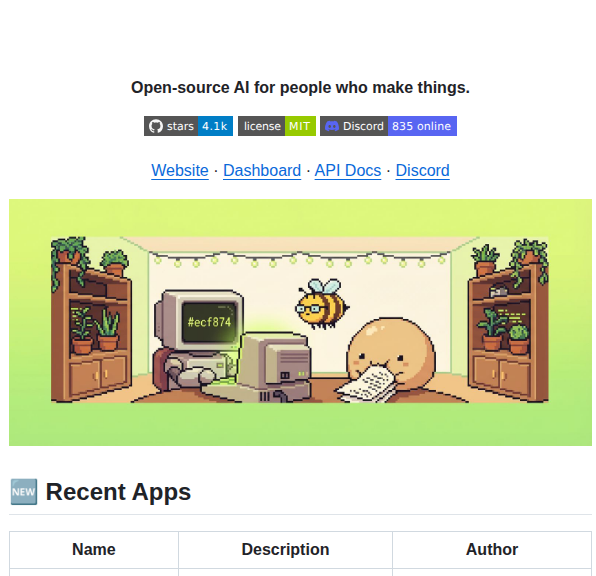Click the GitHub octocat logo in stars badge
The image size is (596, 576).
(155, 126)
